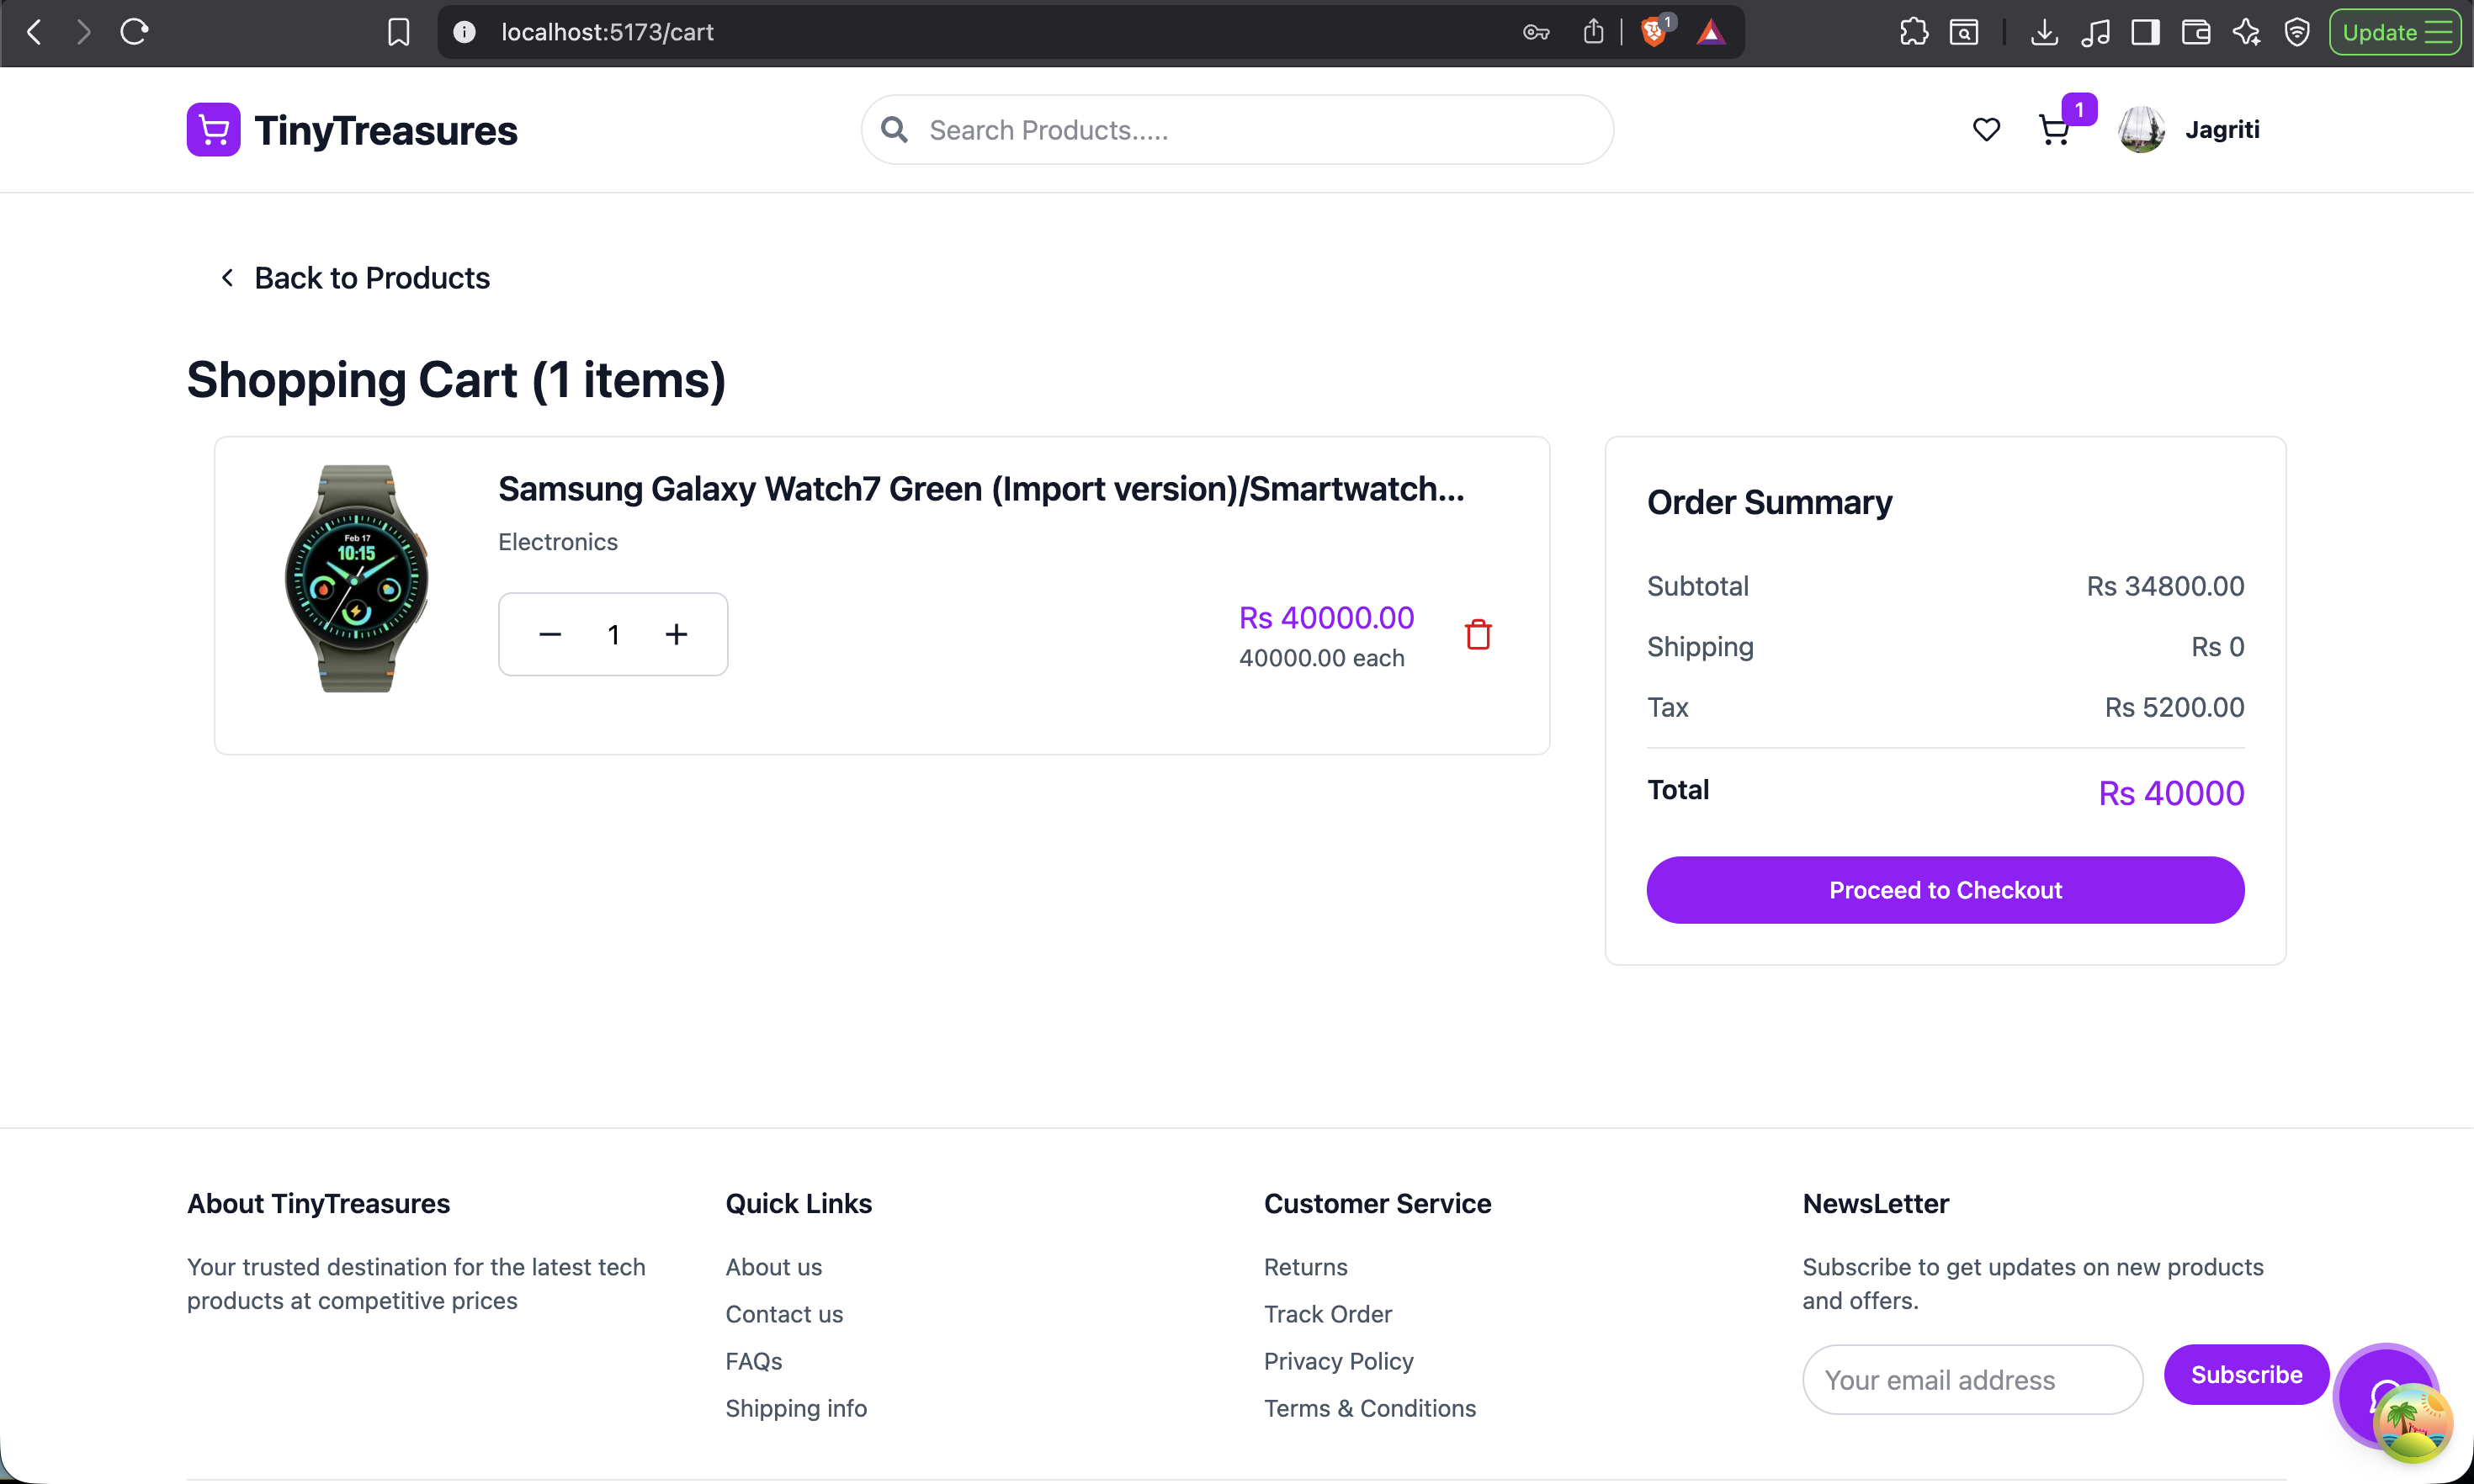Proceed to Checkout
The width and height of the screenshot is (2474, 1484).
pos(1945,890)
